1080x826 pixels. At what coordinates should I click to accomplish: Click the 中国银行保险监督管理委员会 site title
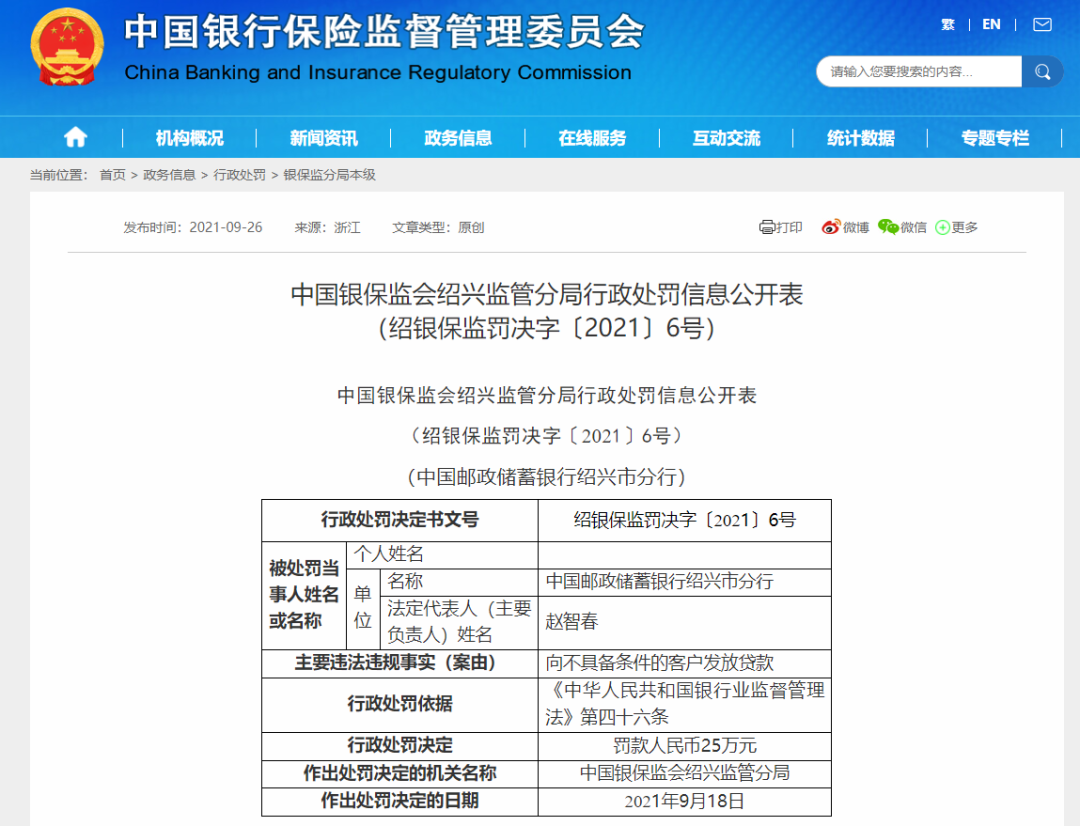(384, 32)
